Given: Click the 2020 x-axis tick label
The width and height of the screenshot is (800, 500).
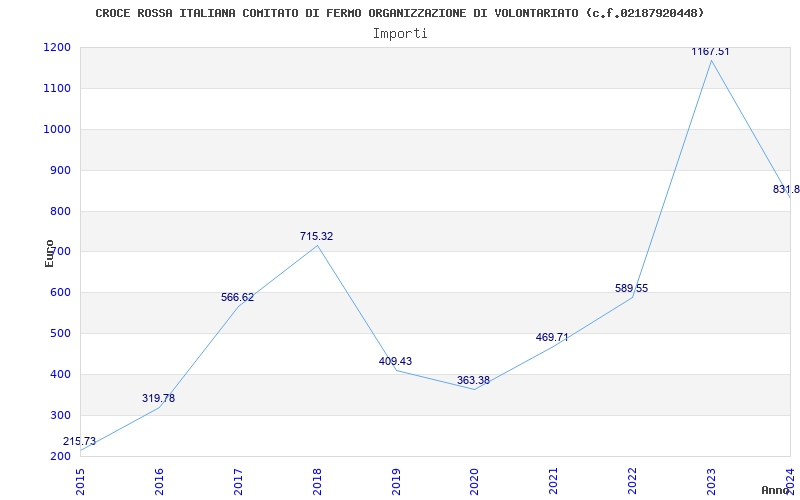Looking at the screenshot, I should 474,482.
